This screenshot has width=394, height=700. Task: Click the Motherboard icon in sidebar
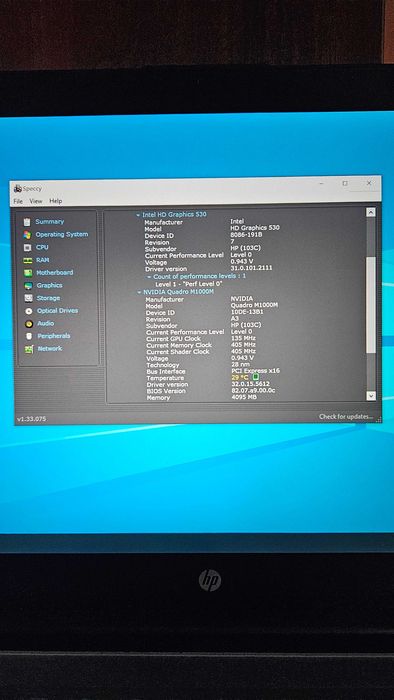(28, 273)
